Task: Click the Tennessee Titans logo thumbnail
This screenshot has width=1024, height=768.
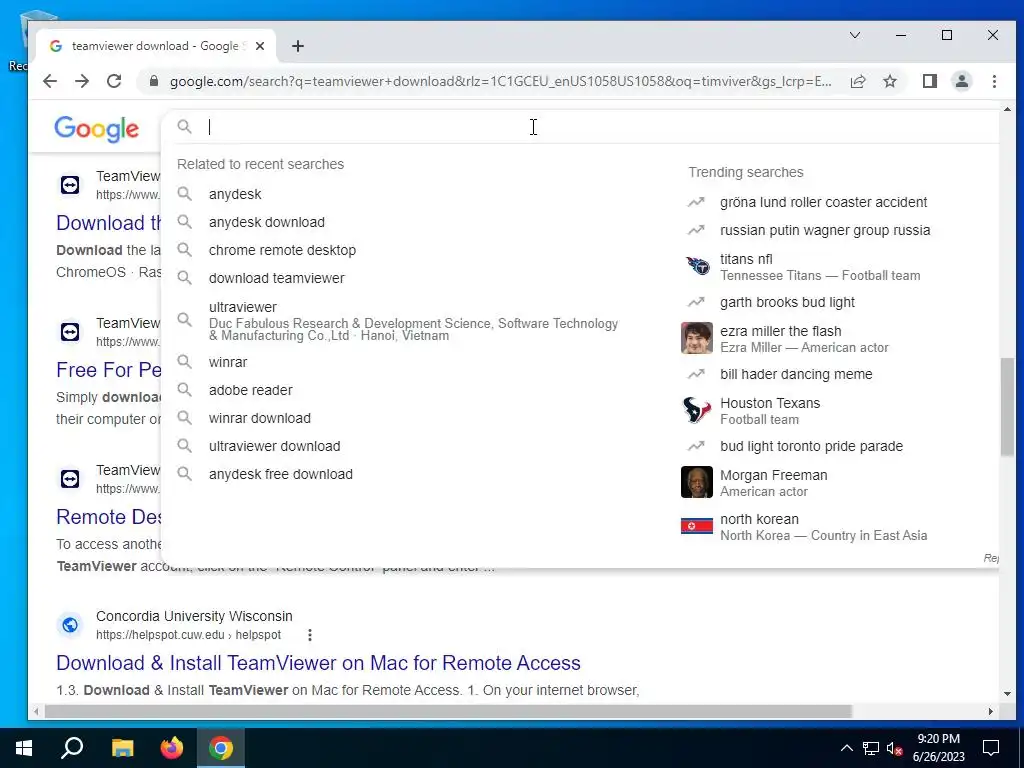Action: coord(697,266)
